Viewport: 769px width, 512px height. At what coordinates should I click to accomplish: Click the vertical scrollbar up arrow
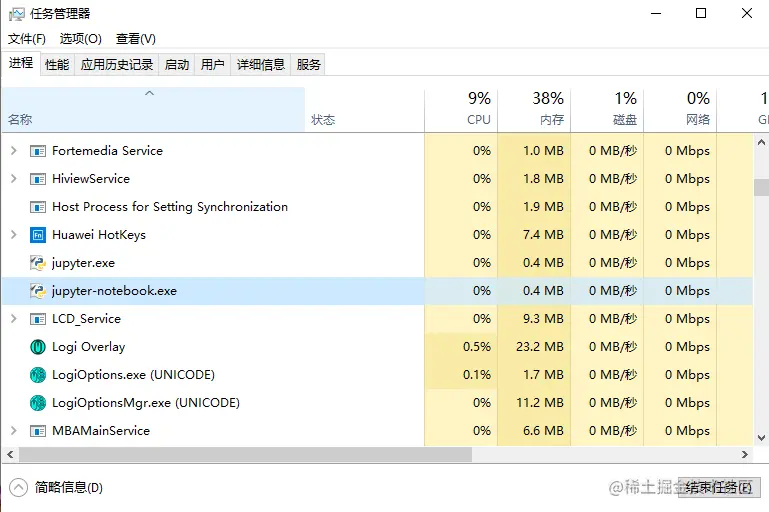tap(761, 143)
